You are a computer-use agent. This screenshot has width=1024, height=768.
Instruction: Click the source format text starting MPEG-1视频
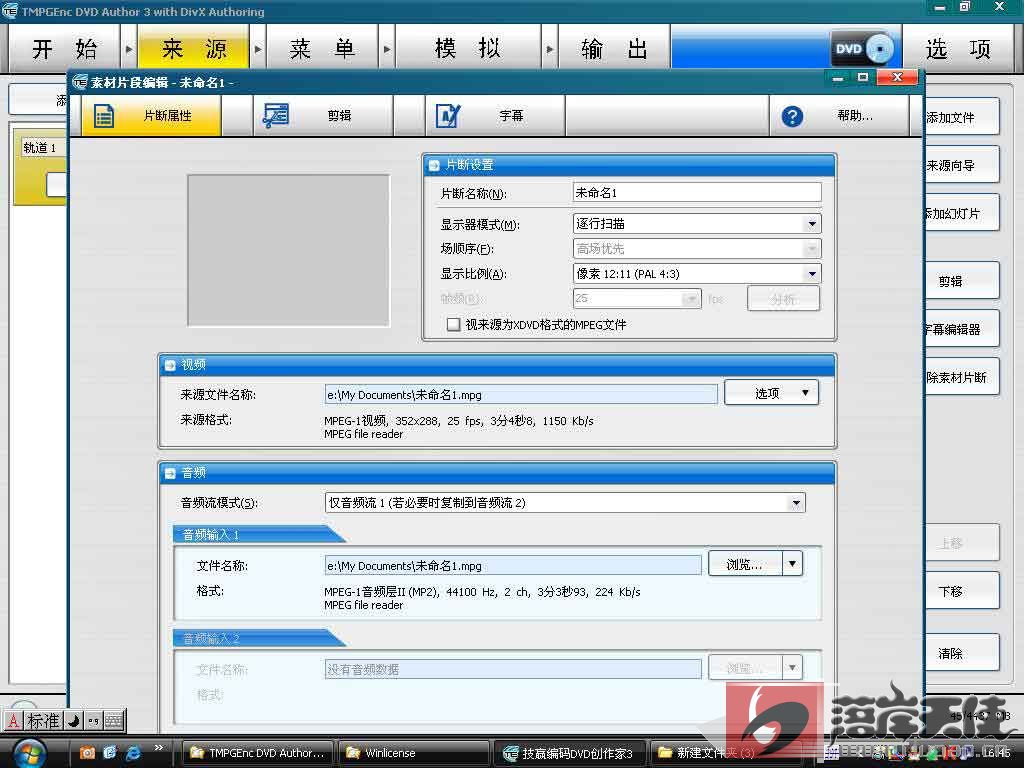[x=458, y=421]
